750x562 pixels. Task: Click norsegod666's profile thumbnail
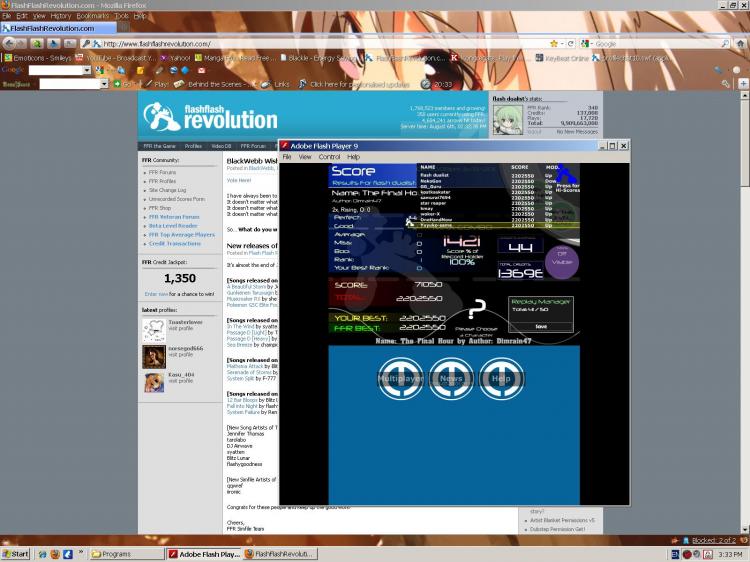[154, 356]
